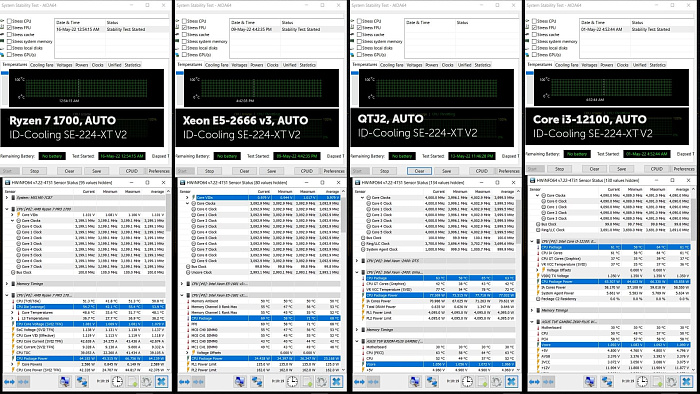Open Preferences in Ryzen AIDA64 window
Image resolution: width=700 pixels, height=394 pixels.
[159, 171]
